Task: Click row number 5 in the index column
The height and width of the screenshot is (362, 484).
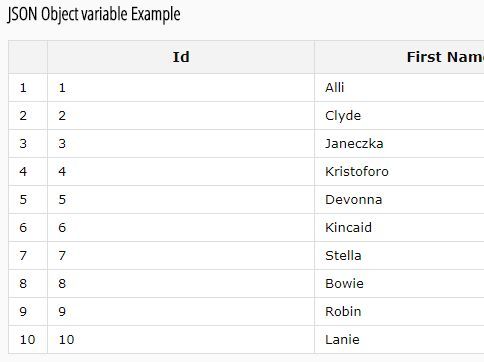Action: (28, 200)
